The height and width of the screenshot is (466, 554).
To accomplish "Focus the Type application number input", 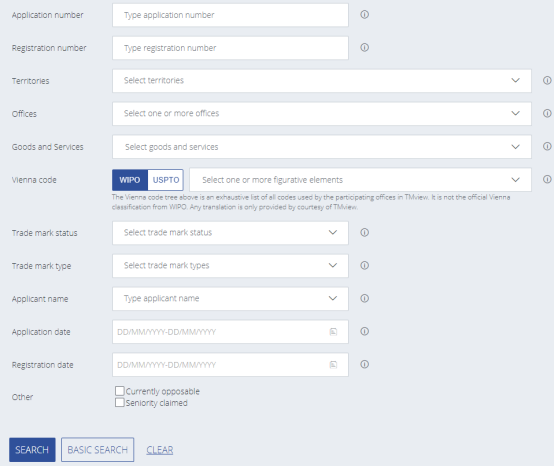I will [x=230, y=15].
